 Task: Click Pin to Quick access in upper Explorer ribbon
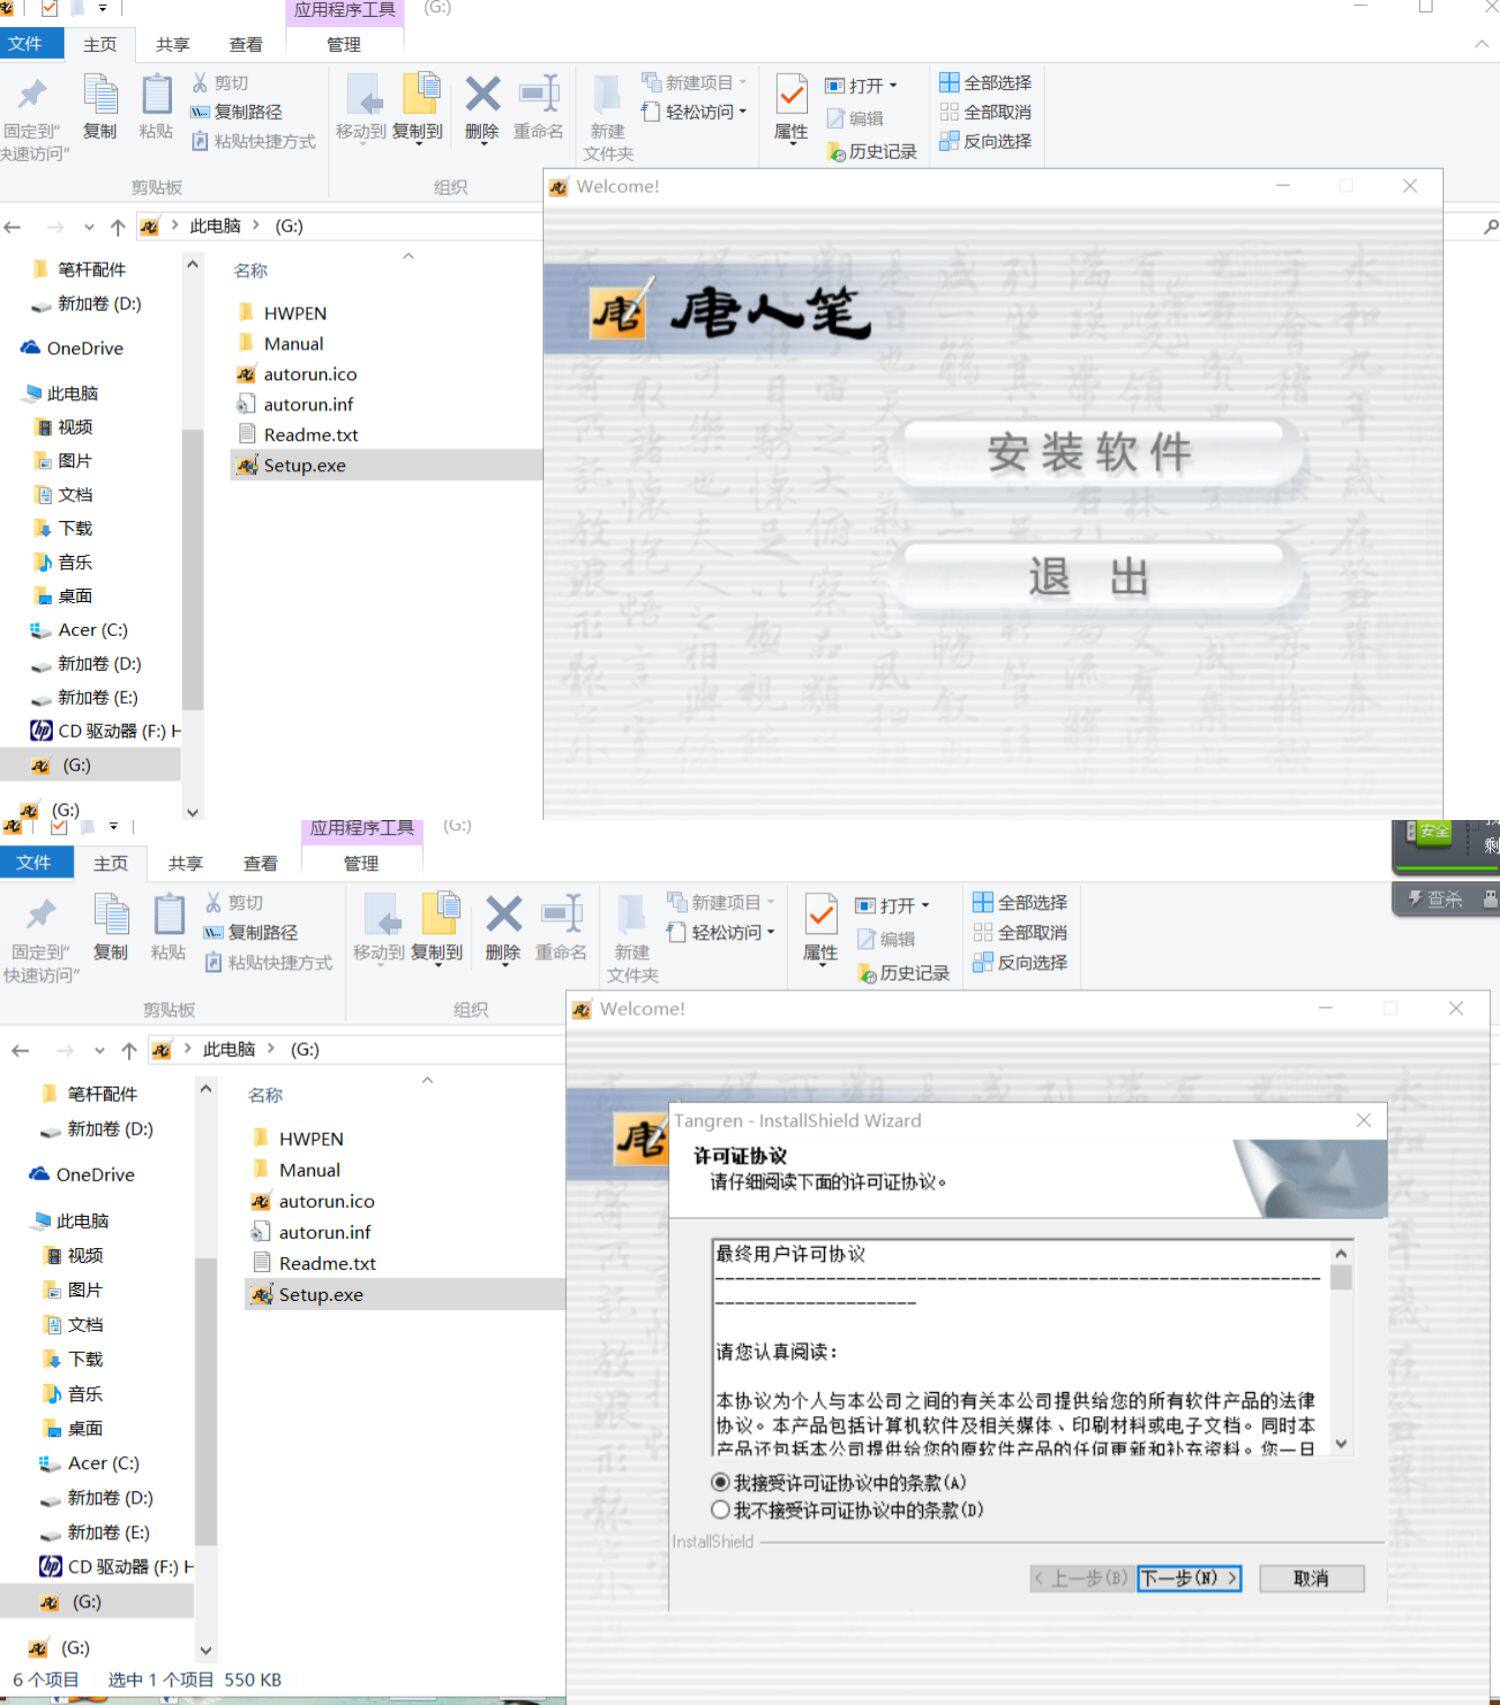[x=32, y=117]
